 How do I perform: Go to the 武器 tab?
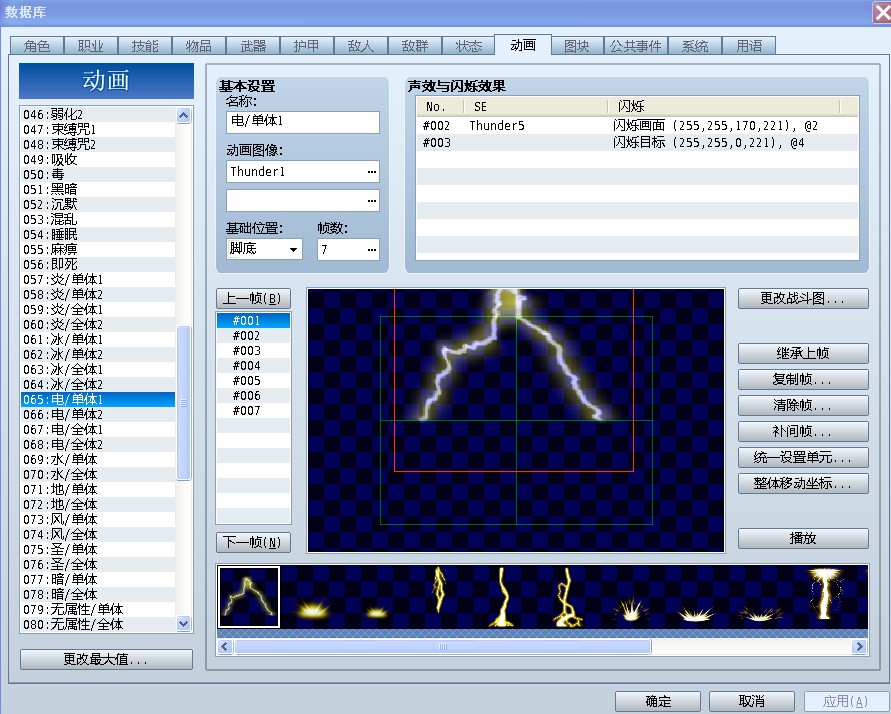point(253,46)
